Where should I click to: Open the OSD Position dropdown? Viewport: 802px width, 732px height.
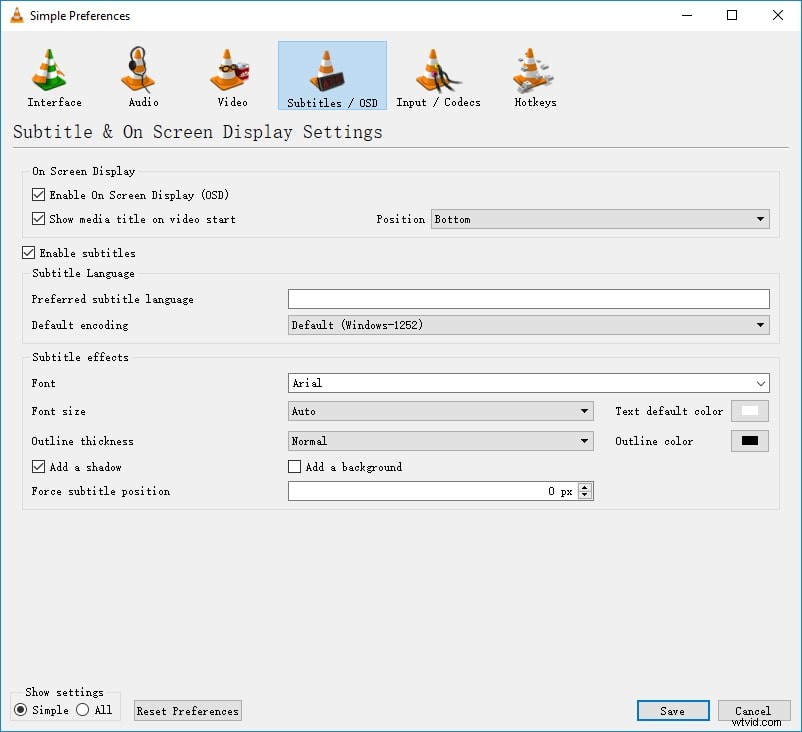pyautogui.click(x=600, y=219)
